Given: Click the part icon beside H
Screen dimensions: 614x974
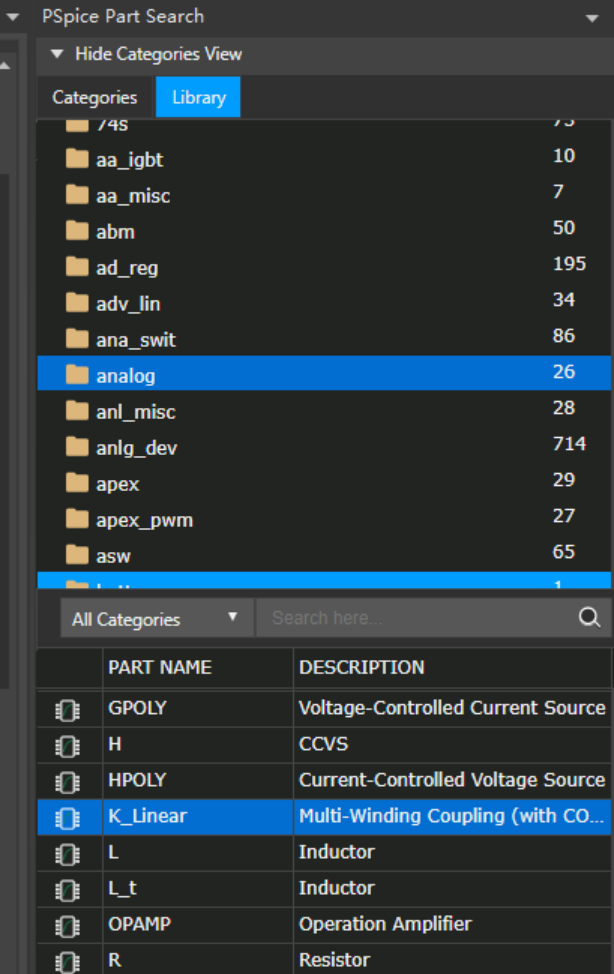Looking at the screenshot, I should (x=67, y=746).
